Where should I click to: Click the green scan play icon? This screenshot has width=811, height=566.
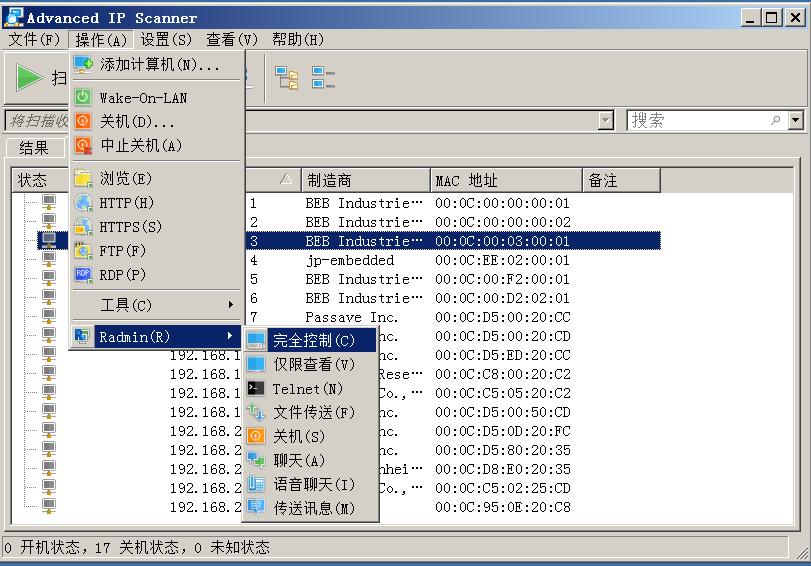point(29,78)
